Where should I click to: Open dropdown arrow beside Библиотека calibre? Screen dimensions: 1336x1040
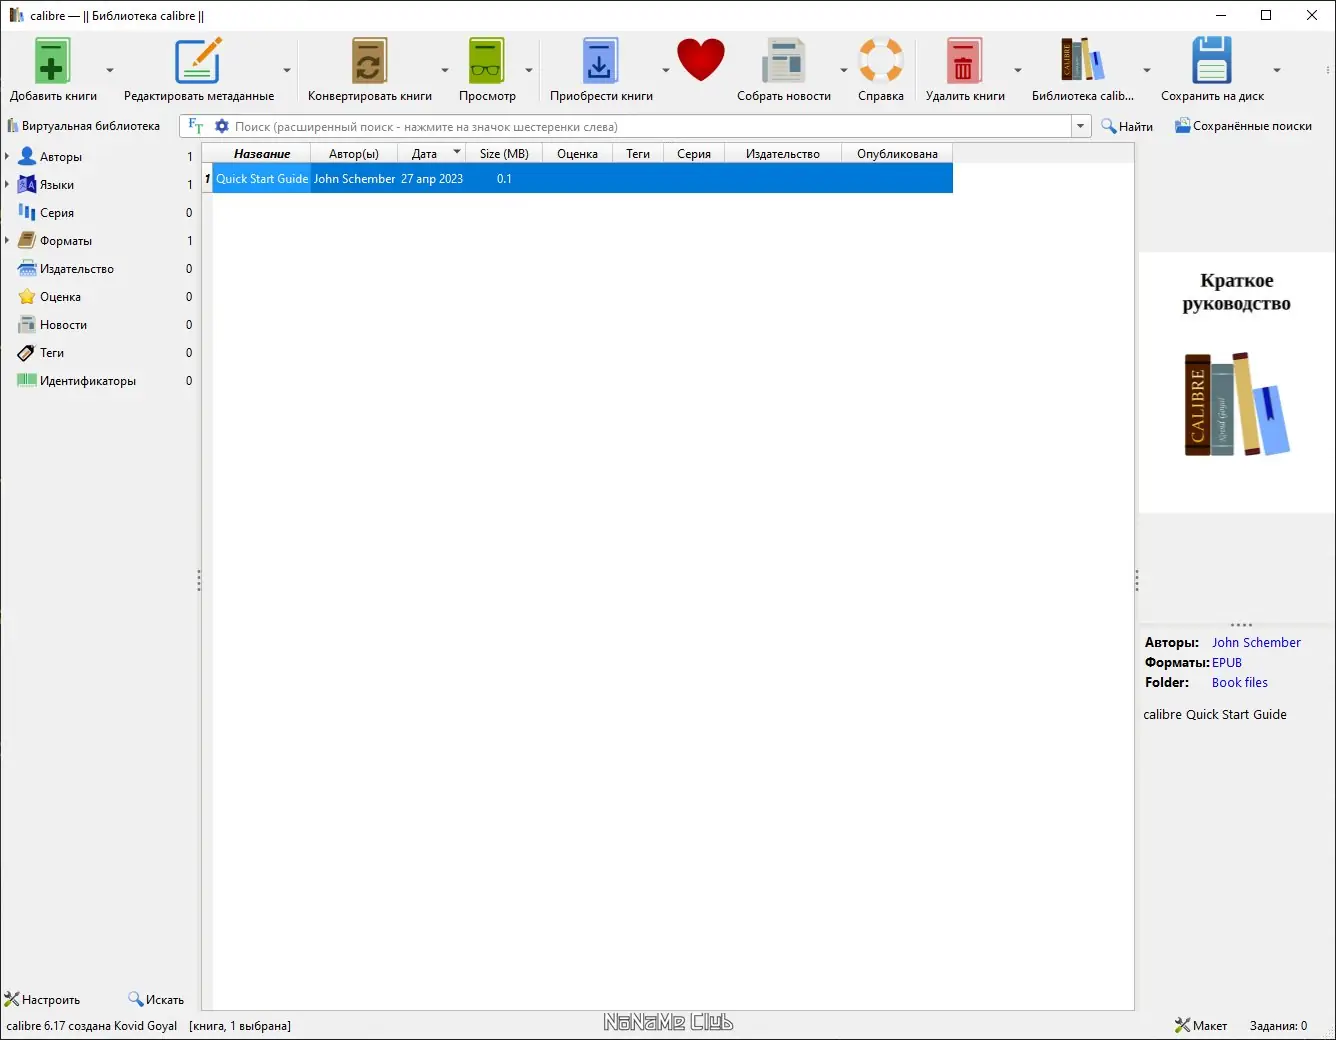[1146, 70]
